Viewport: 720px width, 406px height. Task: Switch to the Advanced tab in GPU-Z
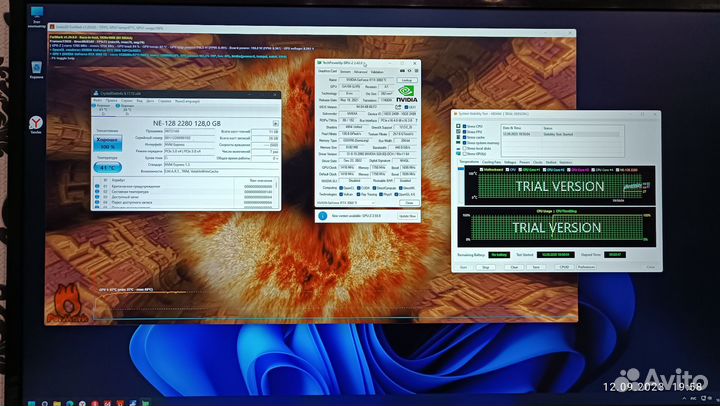point(360,72)
